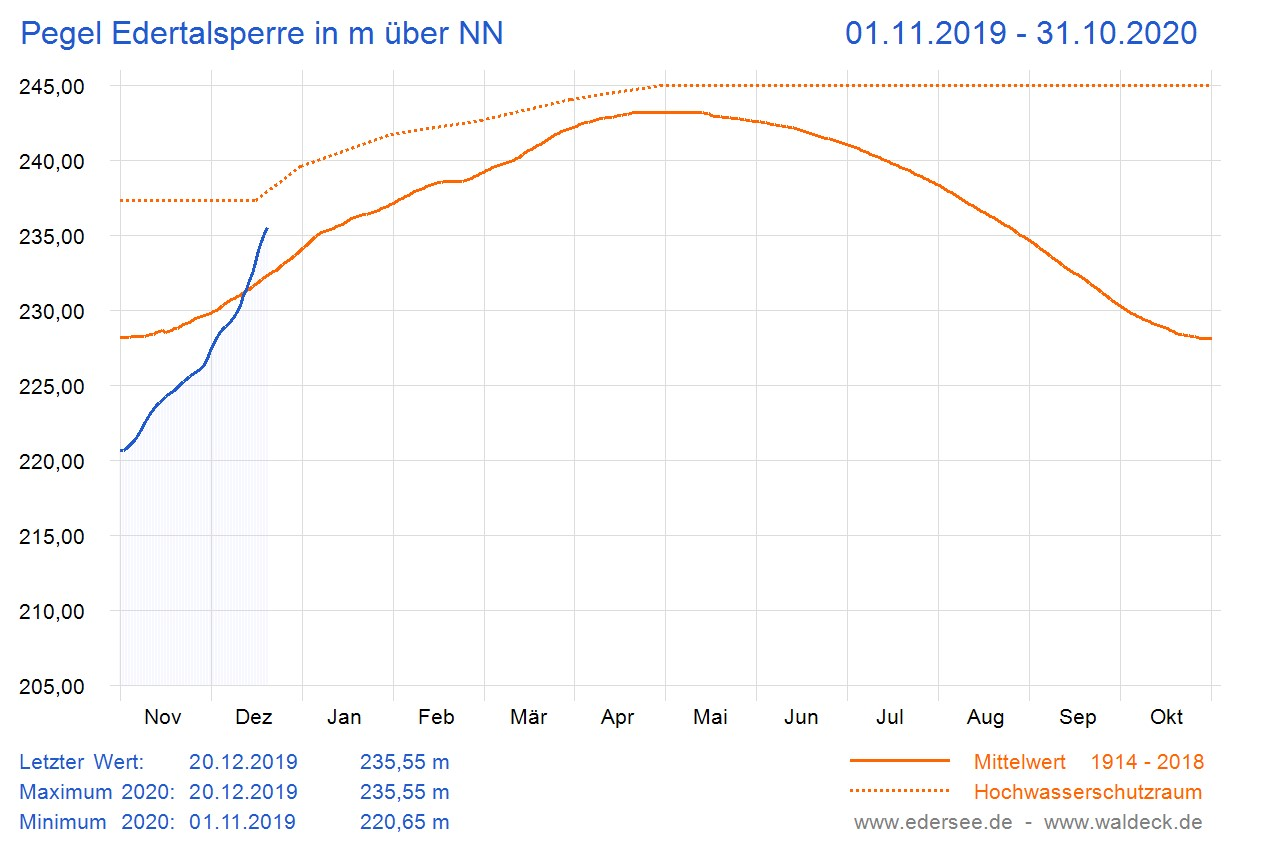Click the 205,00 y-axis label
The image size is (1280, 850).
click(x=51, y=686)
